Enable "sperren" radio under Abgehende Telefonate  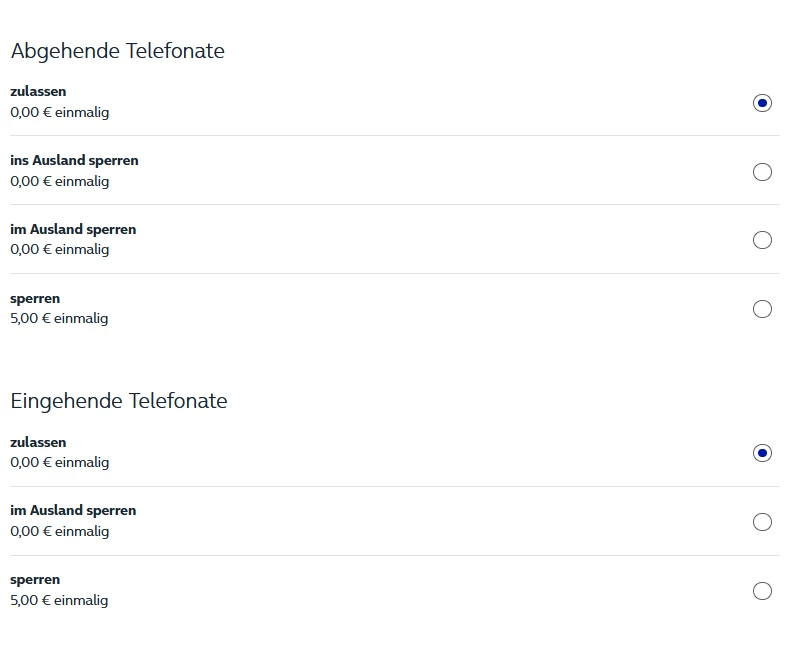click(762, 309)
